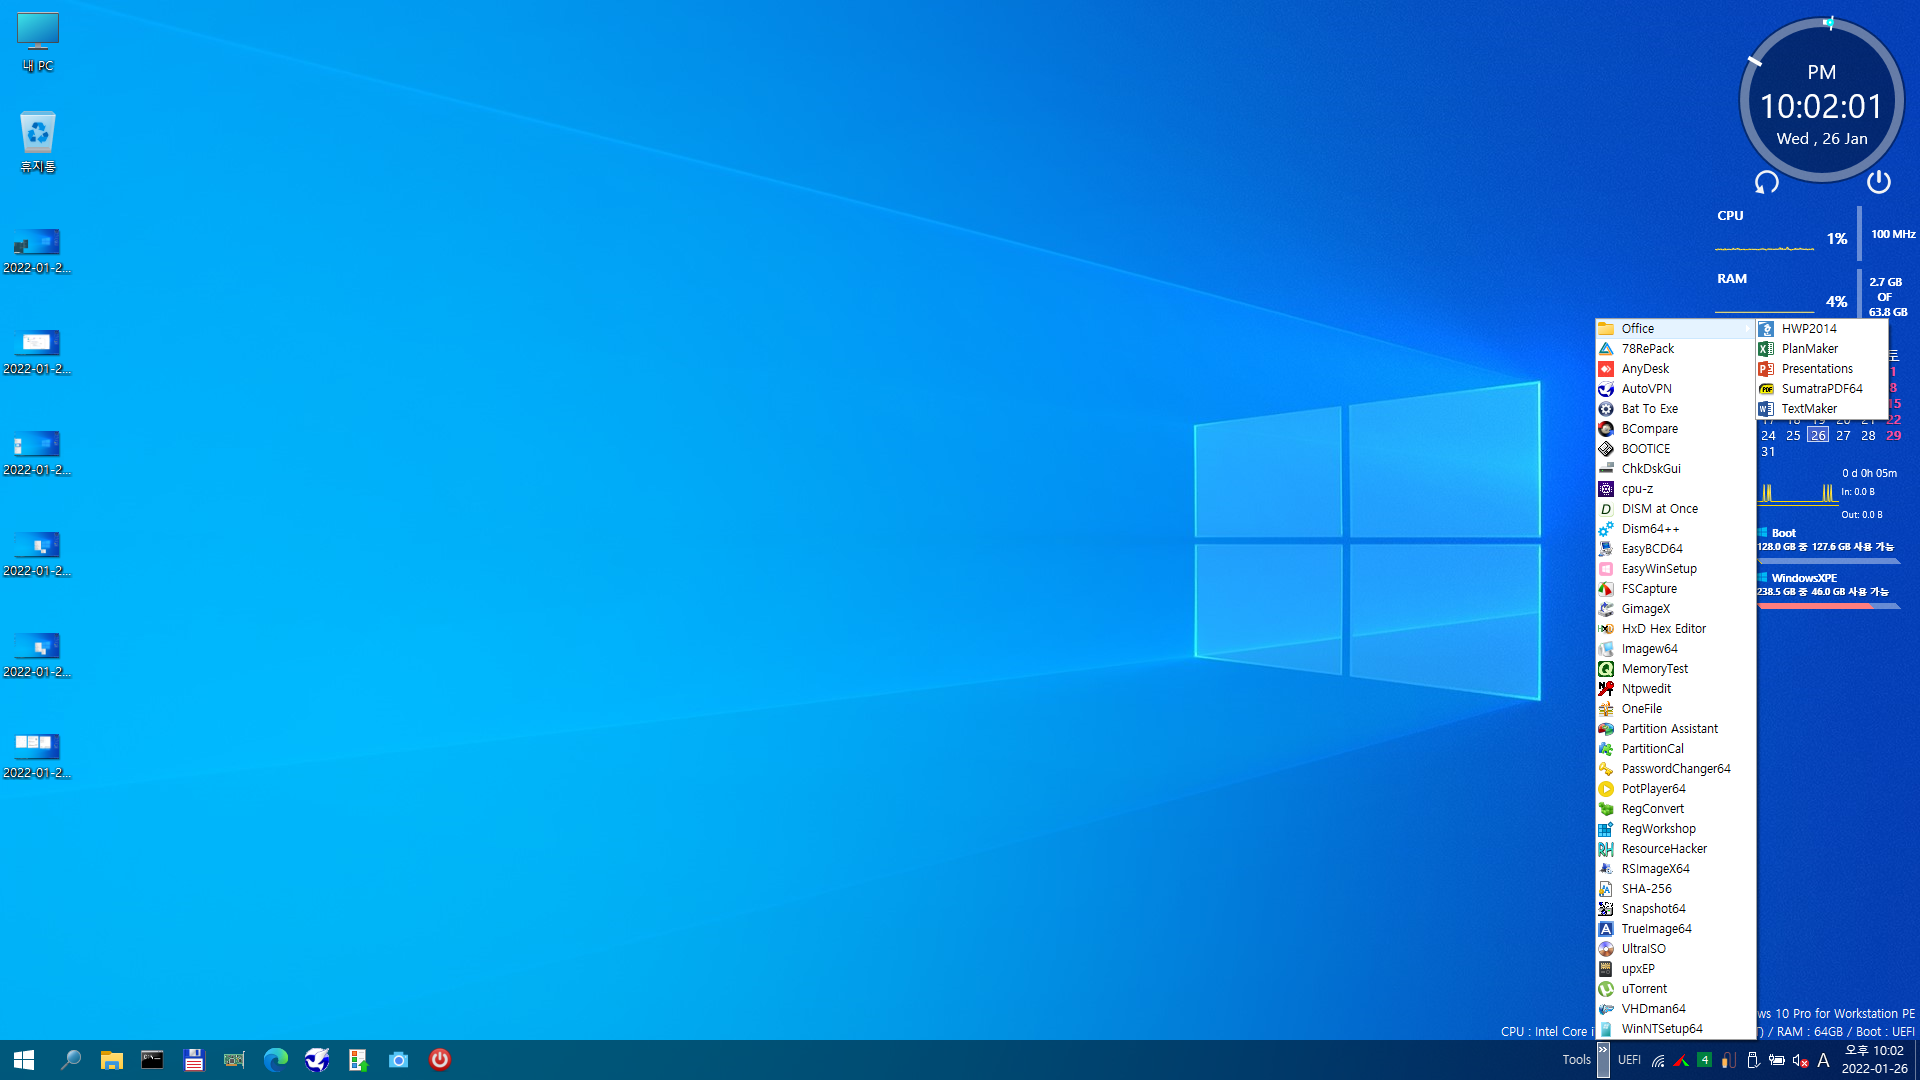The height and width of the screenshot is (1080, 1920).
Task: Click the magnifier search icon on taskbar
Action: coord(70,1060)
